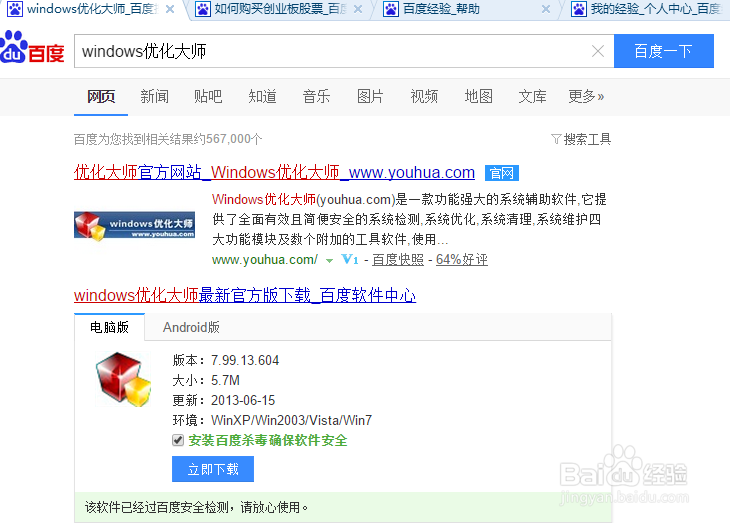Click the paw favicon on 百度经验_帮助 tab
The image size is (730, 523).
click(x=391, y=9)
